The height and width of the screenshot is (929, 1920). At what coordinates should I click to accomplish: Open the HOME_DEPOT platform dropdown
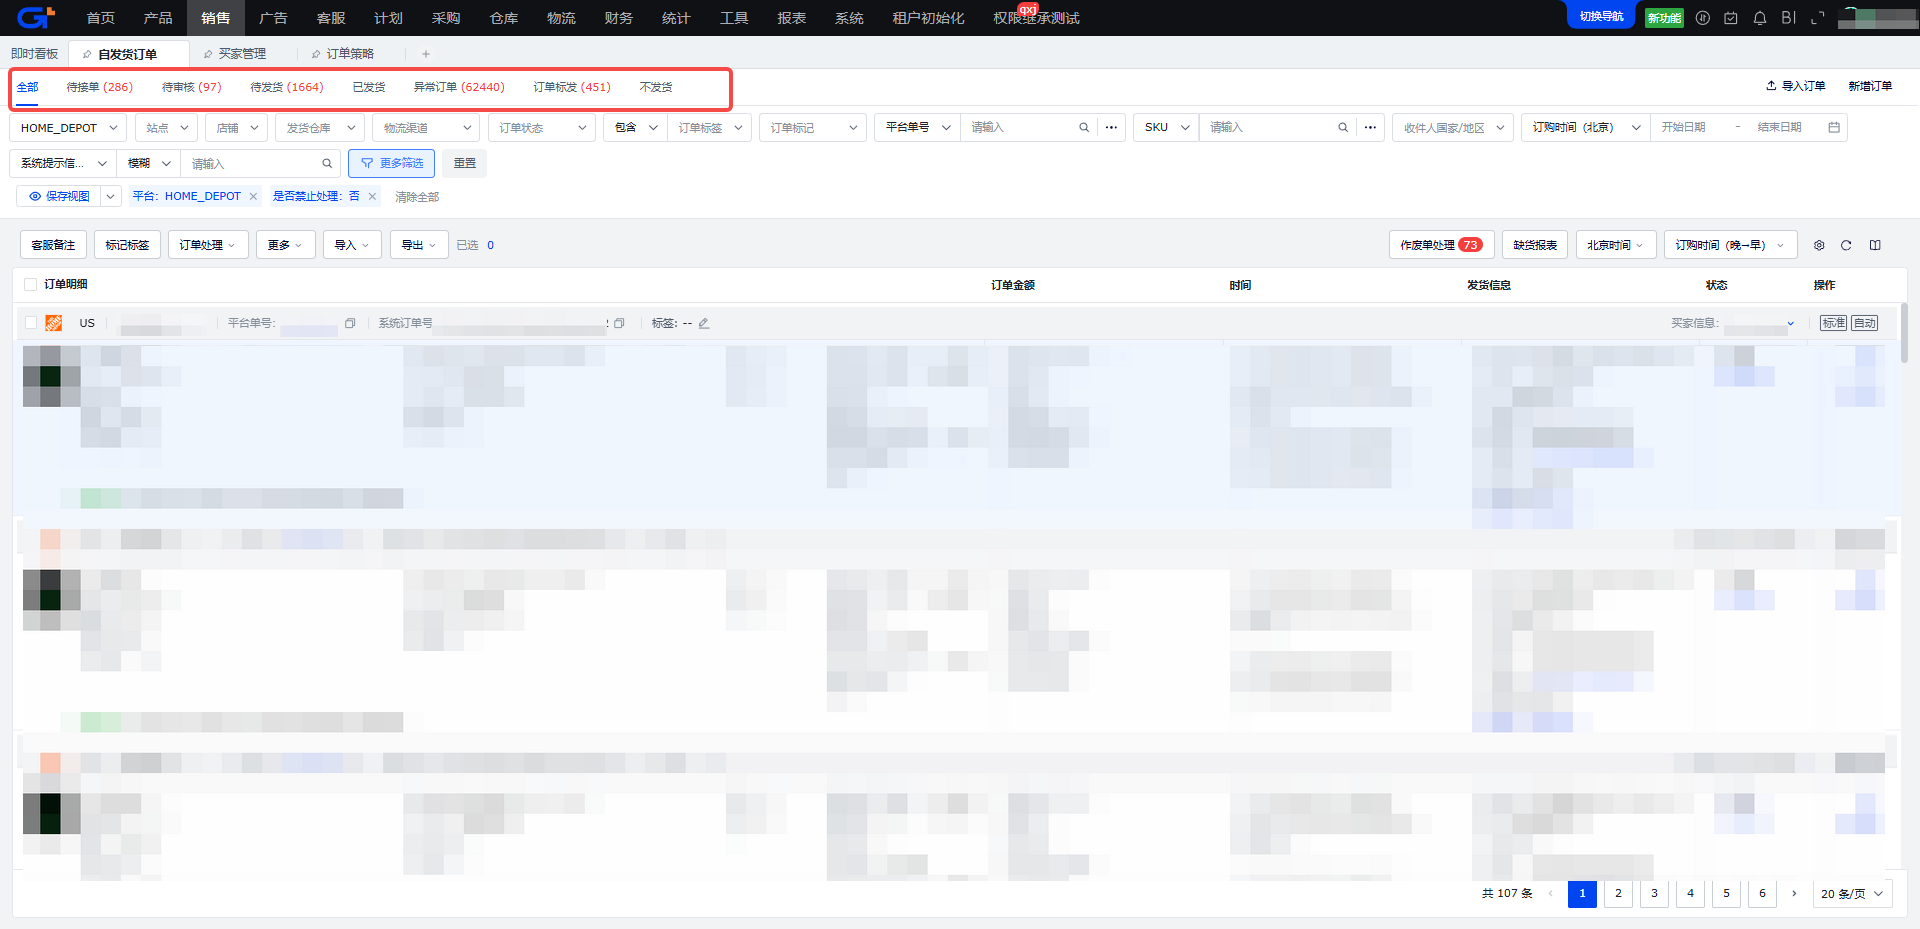(x=69, y=128)
